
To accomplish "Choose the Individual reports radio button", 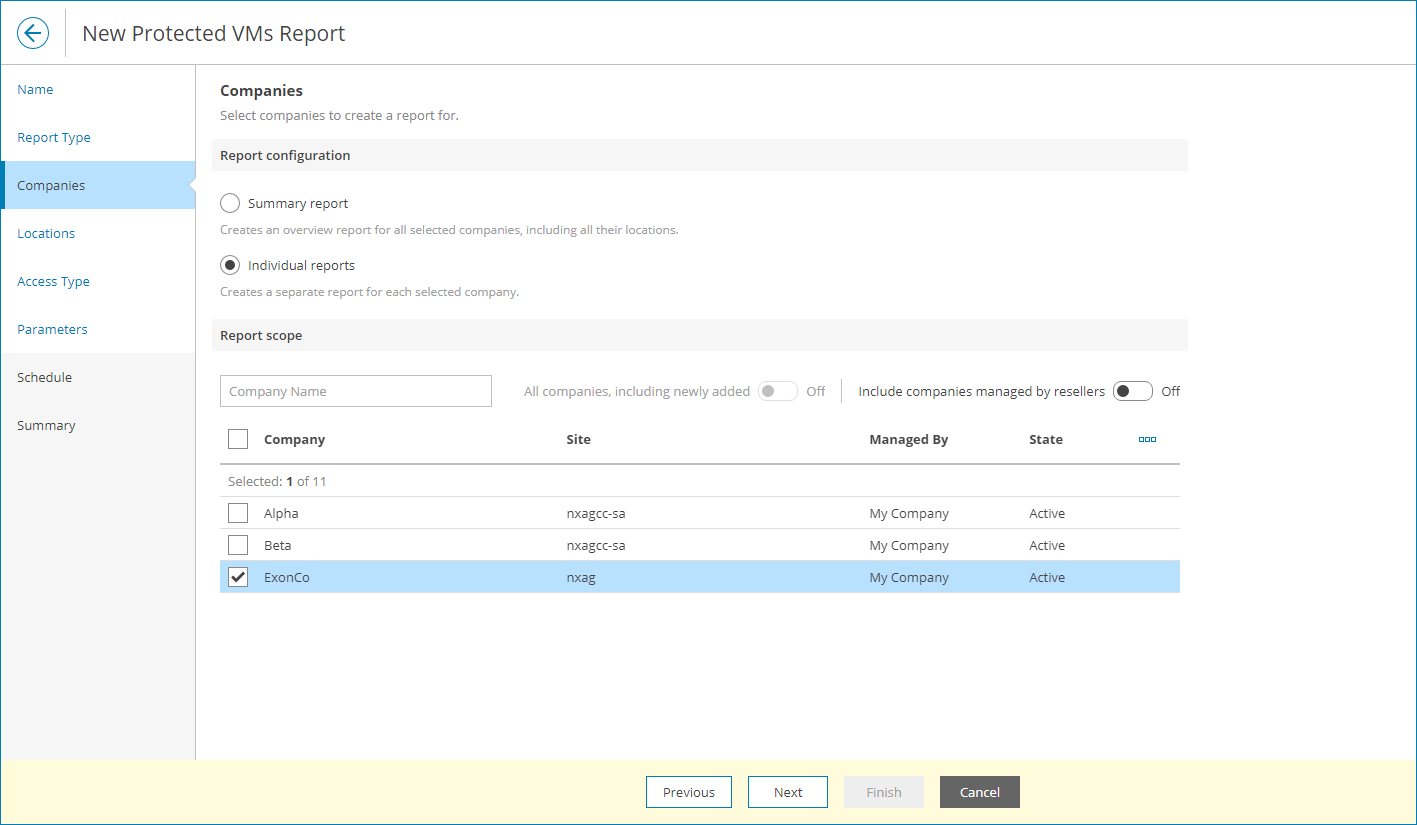I will click(x=230, y=265).
